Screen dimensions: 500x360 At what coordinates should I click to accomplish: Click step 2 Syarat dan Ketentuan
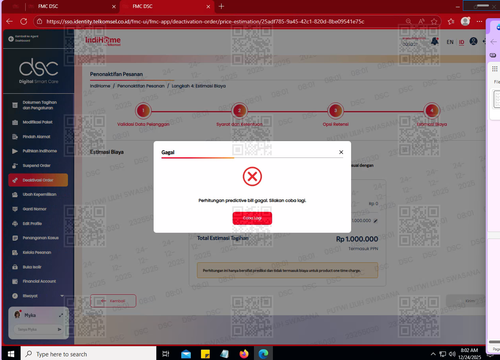pyautogui.click(x=239, y=111)
